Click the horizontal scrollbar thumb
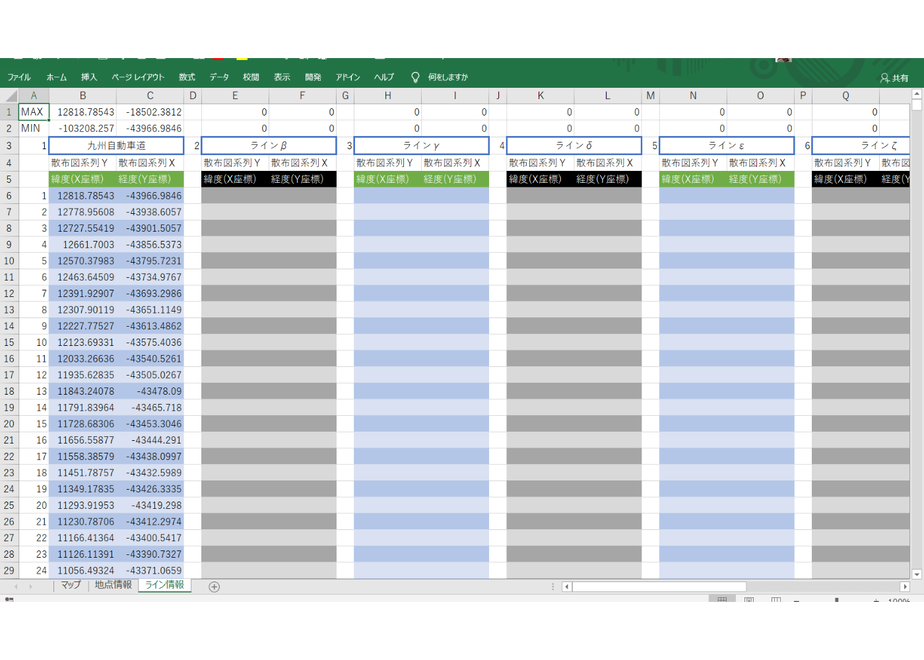Screen dimensions: 924x660 659,586
